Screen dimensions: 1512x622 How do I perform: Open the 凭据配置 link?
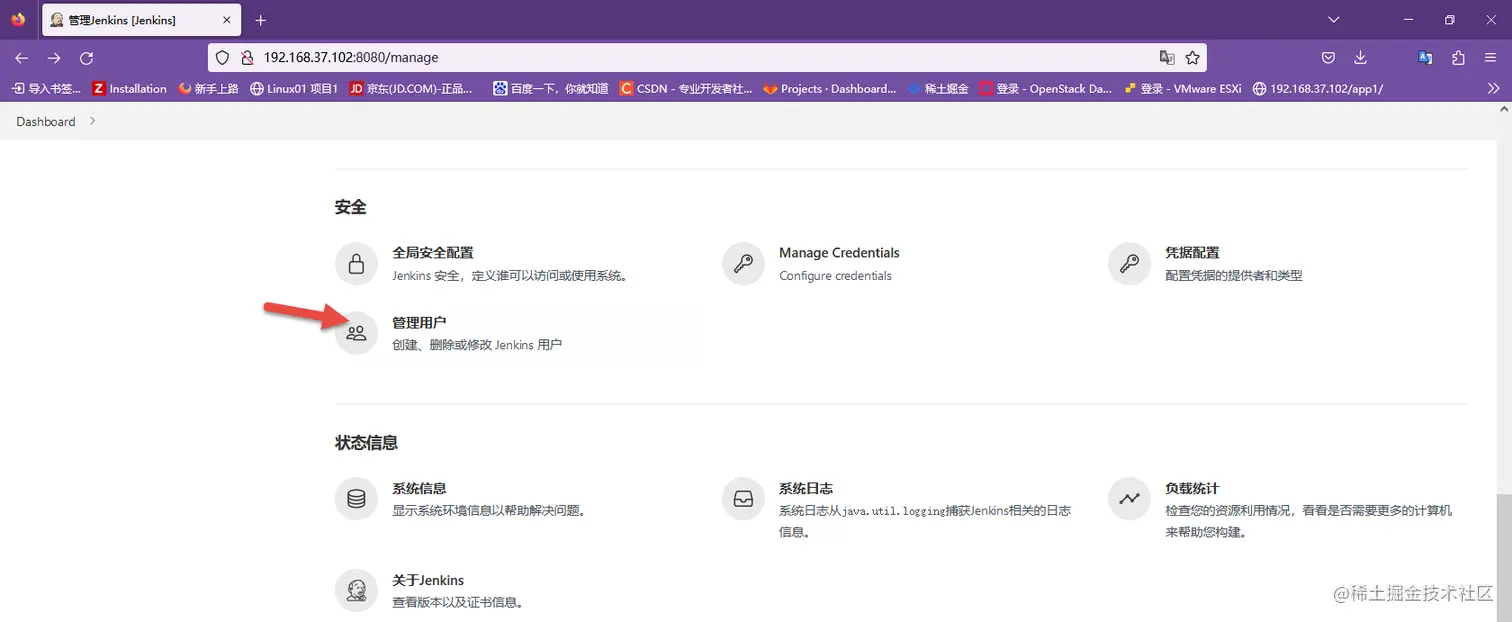pos(1192,253)
